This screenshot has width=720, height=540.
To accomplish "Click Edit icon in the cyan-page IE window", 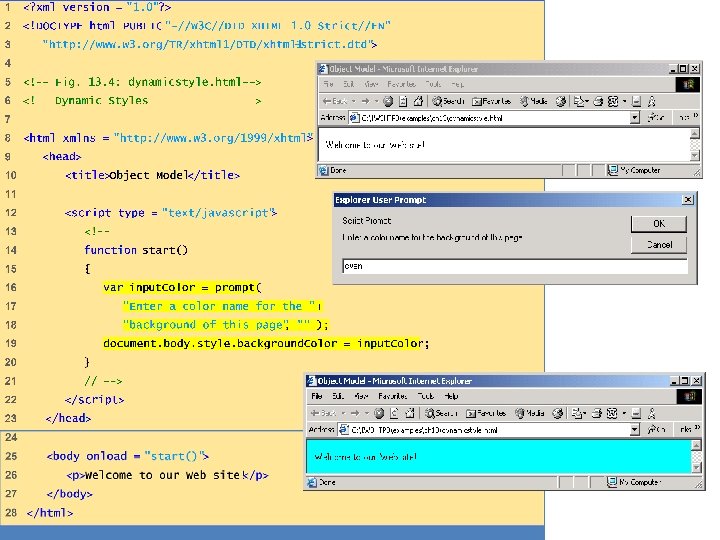I will tap(612, 413).
